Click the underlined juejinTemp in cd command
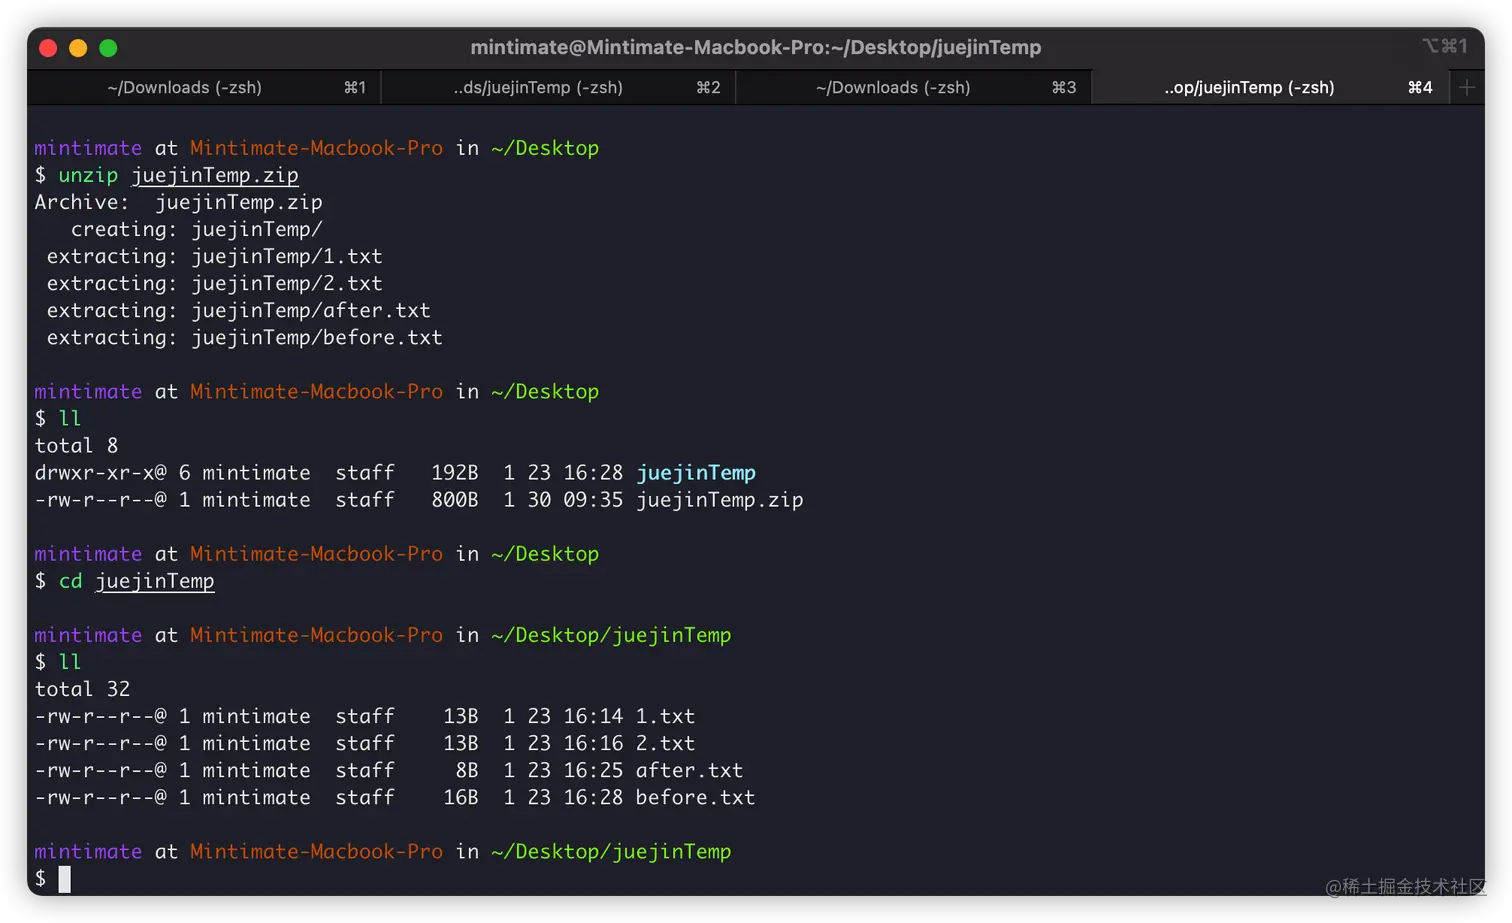The height and width of the screenshot is (923, 1512). point(155,581)
